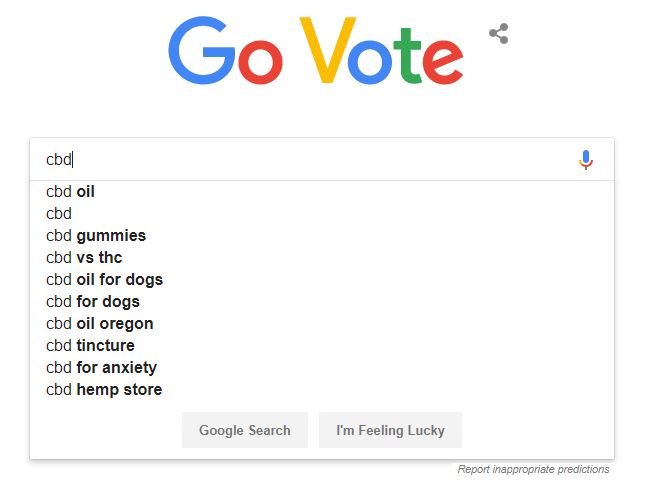
Task: Pick the 'cbd hemp store' suggestion
Action: (322, 389)
